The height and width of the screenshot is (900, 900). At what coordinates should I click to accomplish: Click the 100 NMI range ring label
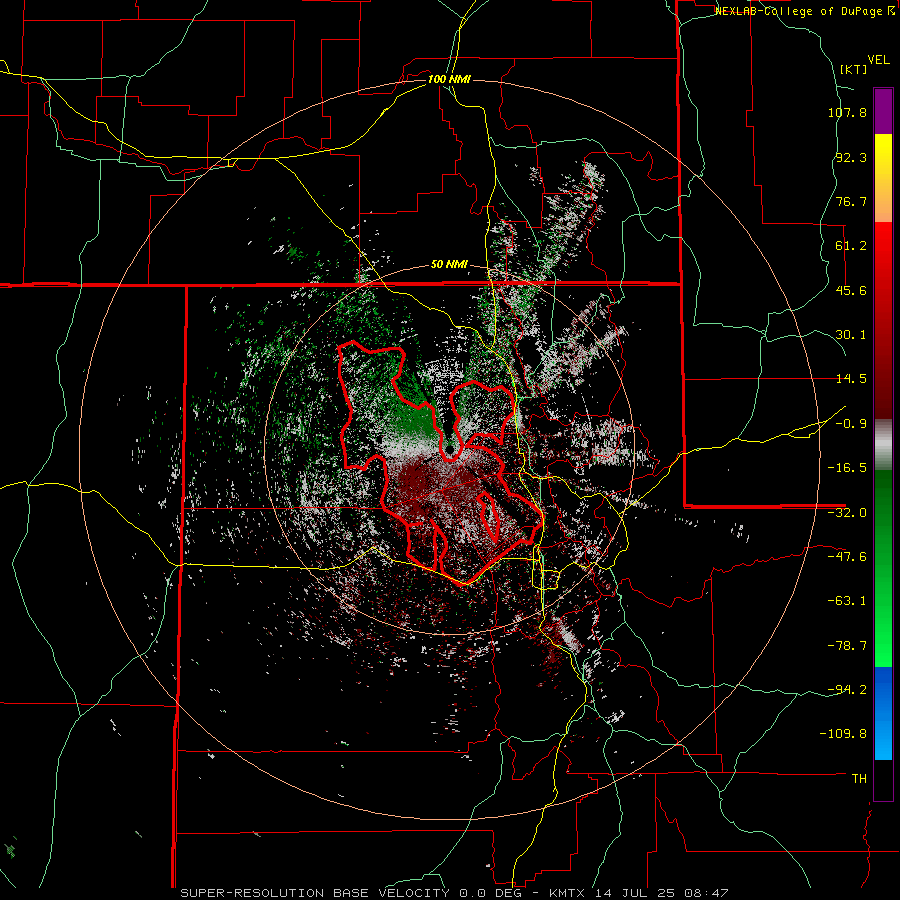point(449,79)
